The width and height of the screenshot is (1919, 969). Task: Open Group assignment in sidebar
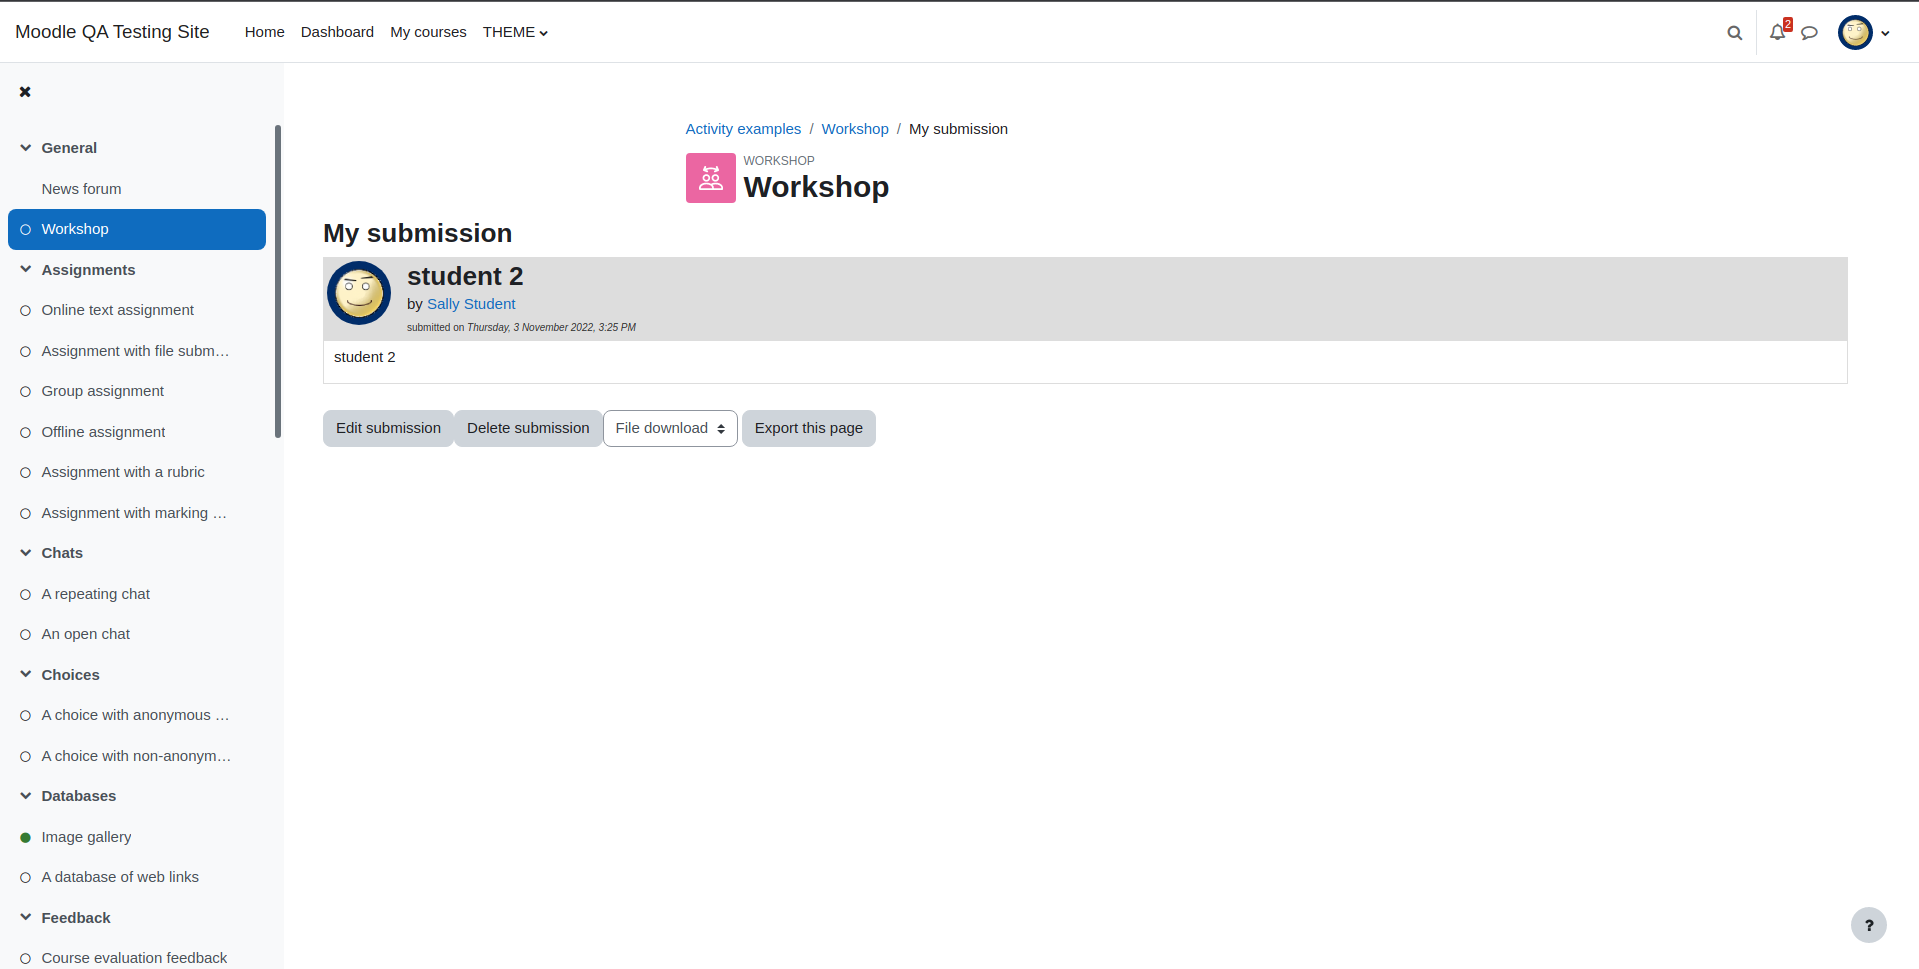tap(103, 391)
